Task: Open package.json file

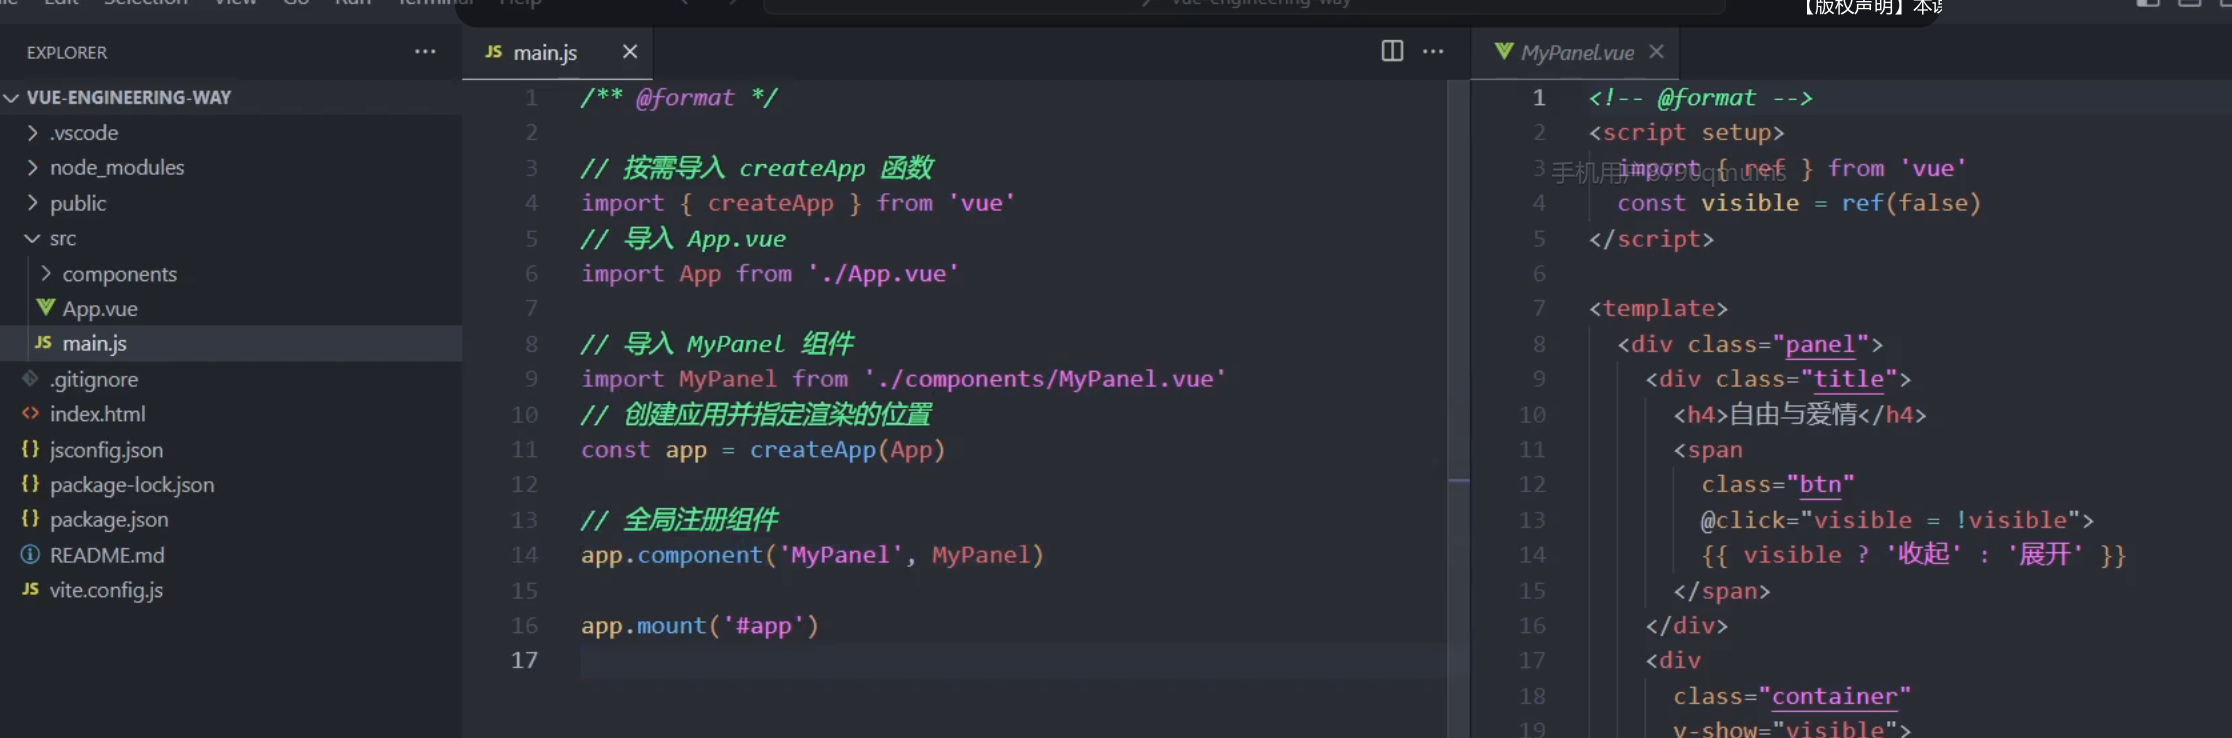Action: tap(231, 519)
